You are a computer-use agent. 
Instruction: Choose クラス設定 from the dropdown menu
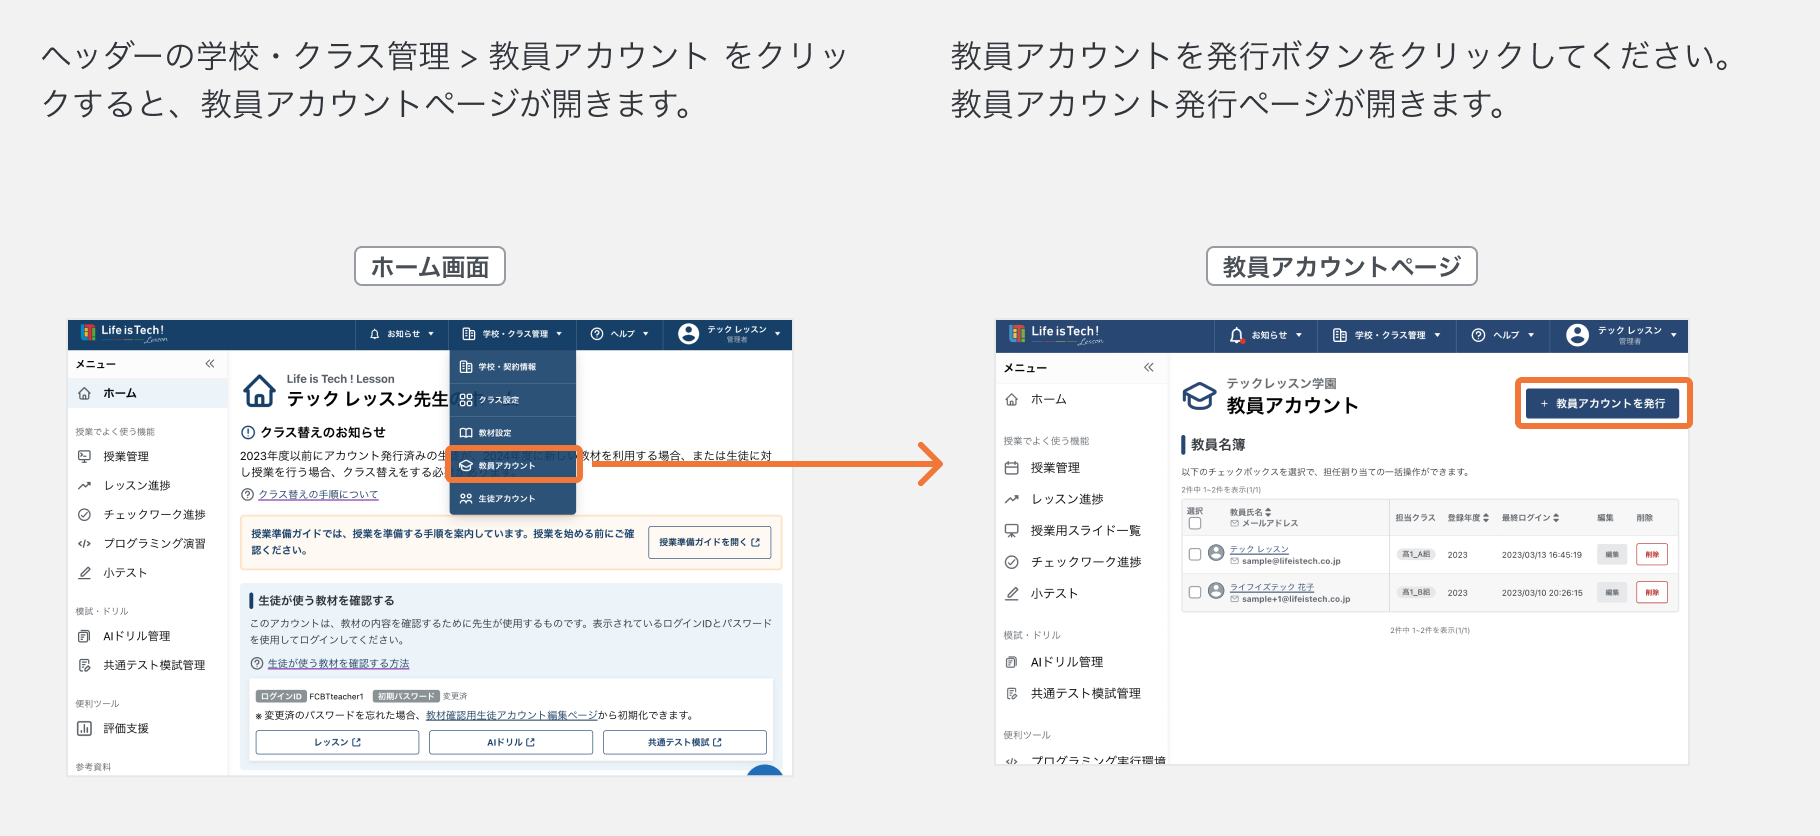513,400
